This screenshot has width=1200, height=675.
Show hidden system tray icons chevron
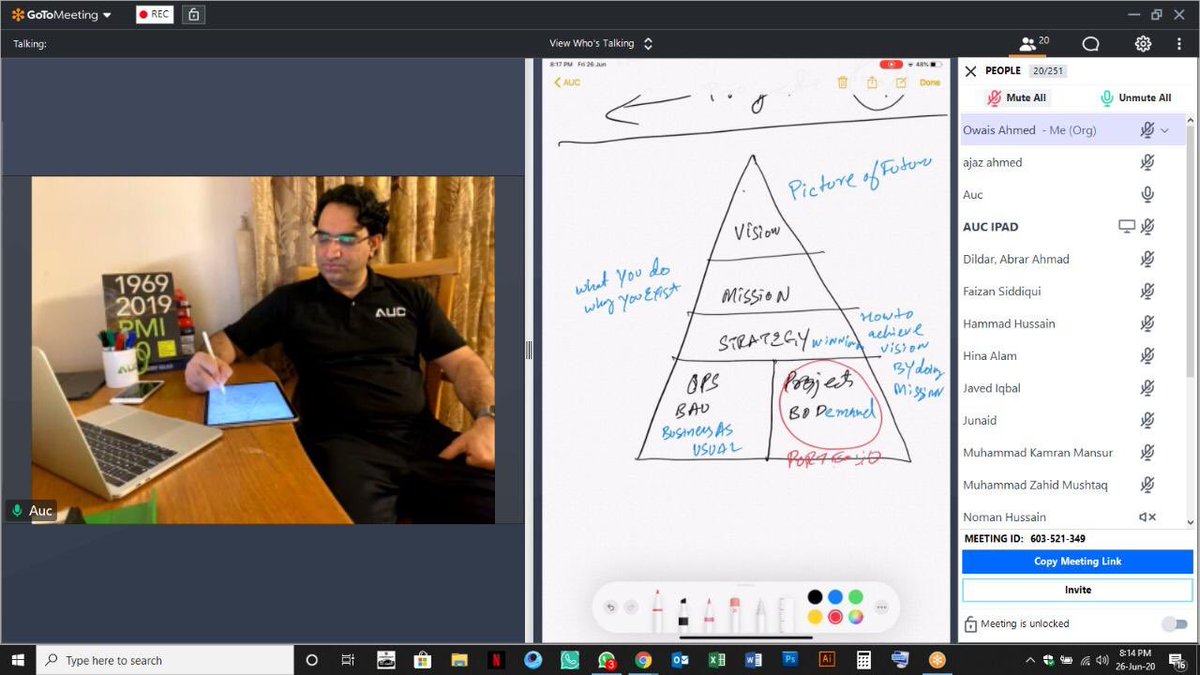click(1030, 660)
